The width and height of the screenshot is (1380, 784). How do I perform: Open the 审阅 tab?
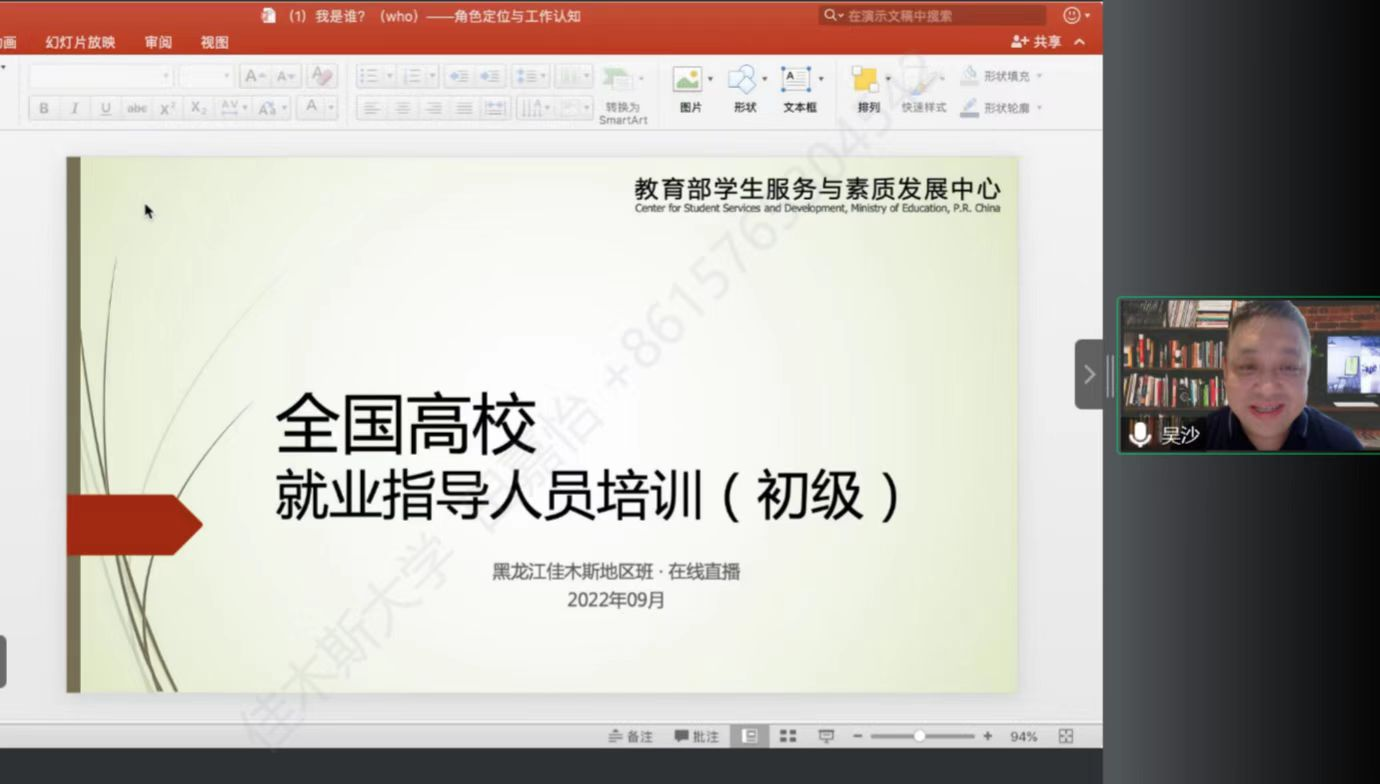158,42
